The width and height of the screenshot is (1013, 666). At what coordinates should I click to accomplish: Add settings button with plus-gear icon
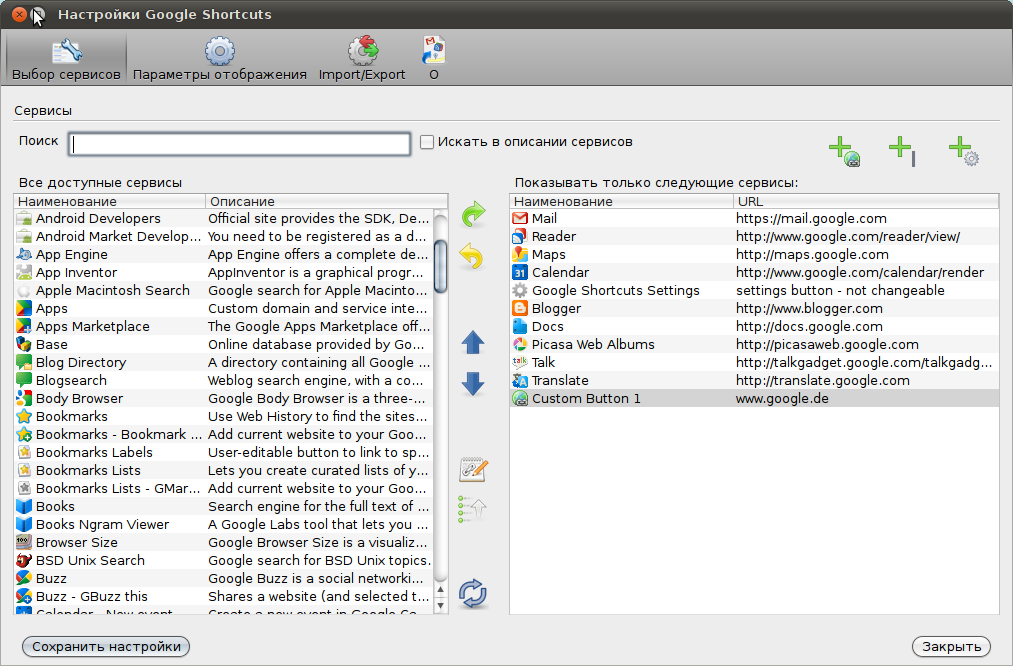[964, 151]
